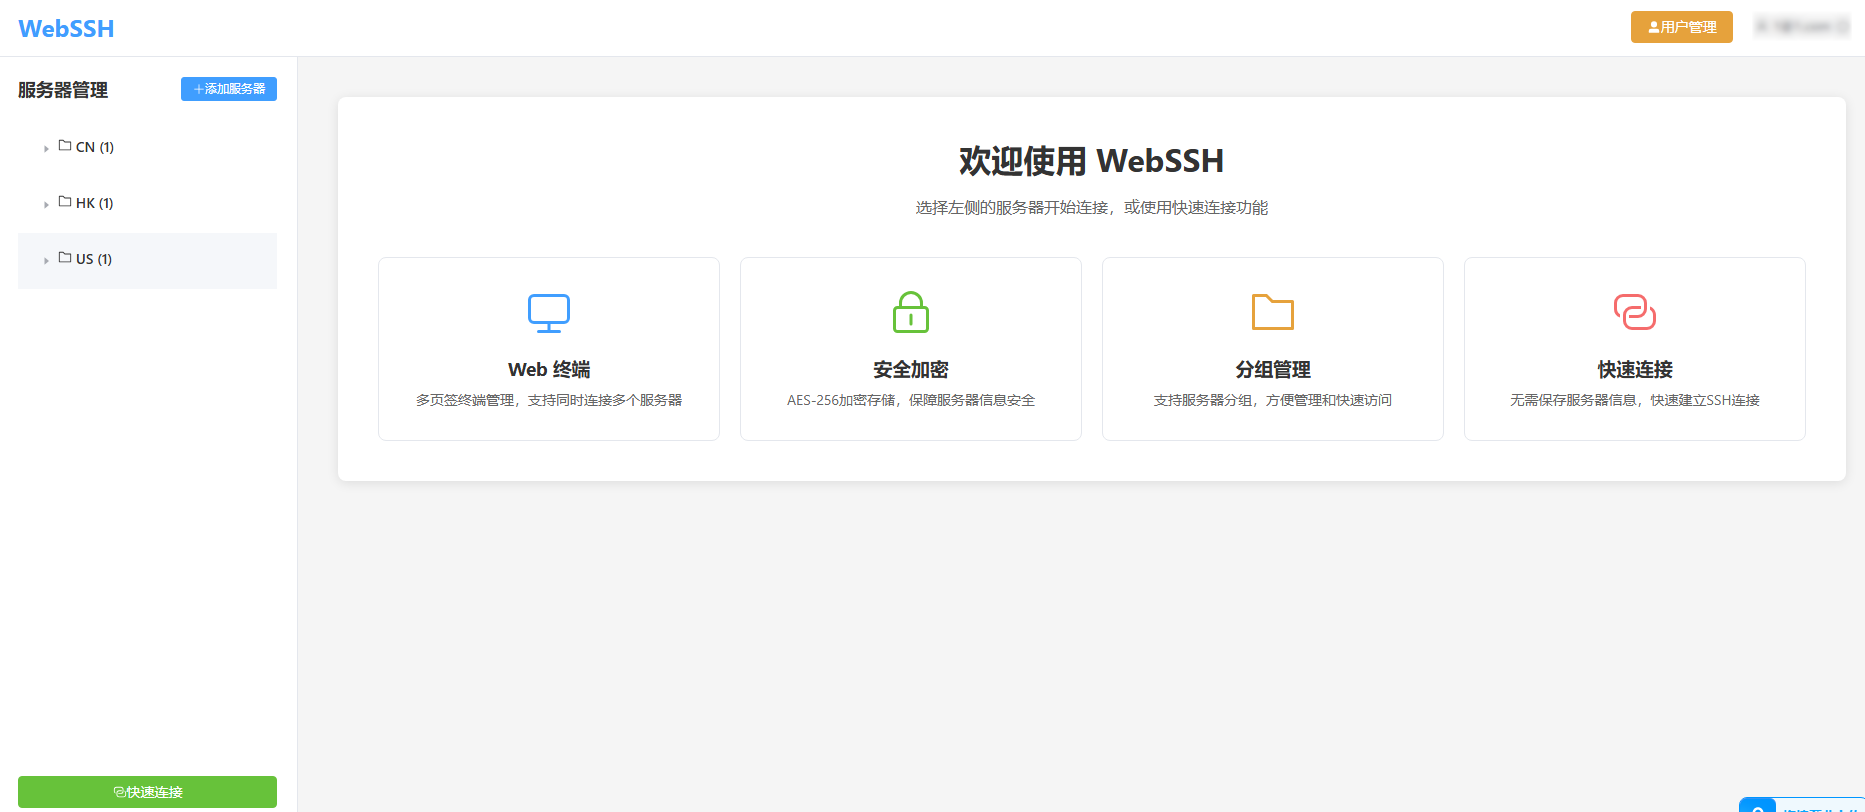
Task: Click the 添加服务器 add server button
Action: [229, 89]
